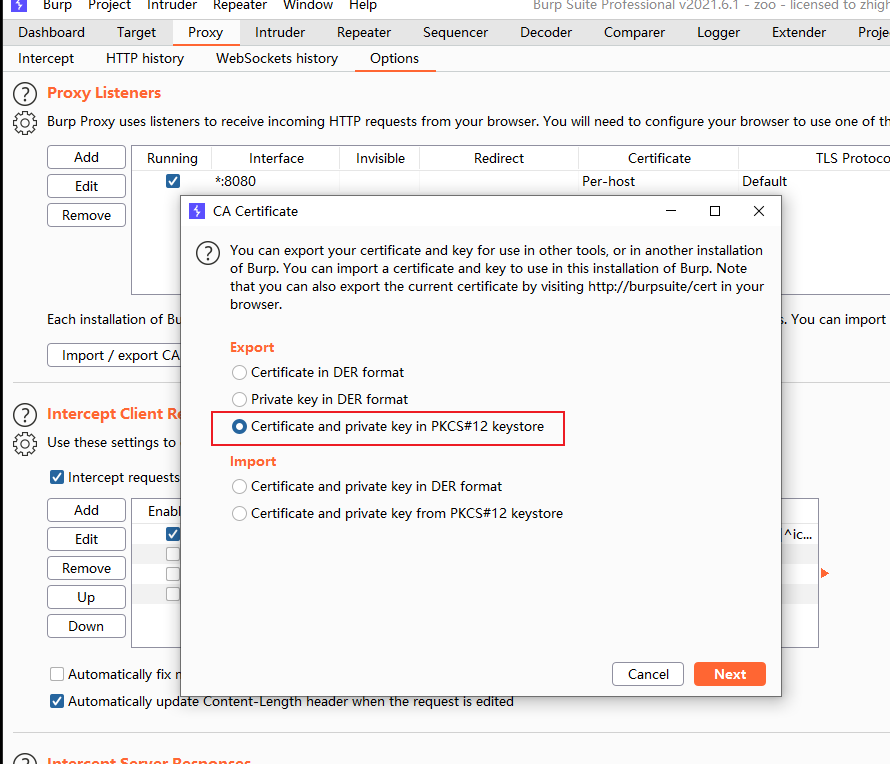This screenshot has width=890, height=764.
Task: Click the Burp logo in CA Certificate title bar
Action: pos(197,211)
